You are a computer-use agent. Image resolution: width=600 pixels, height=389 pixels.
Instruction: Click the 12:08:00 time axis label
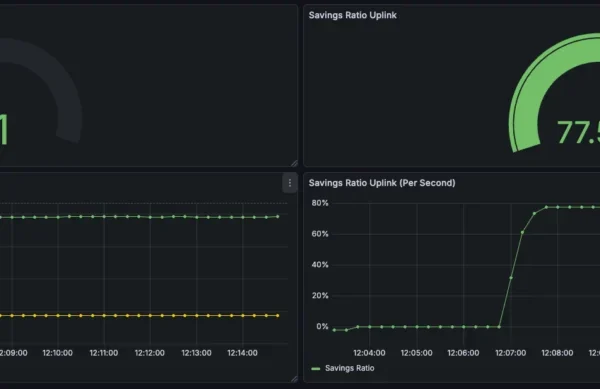tap(557, 353)
